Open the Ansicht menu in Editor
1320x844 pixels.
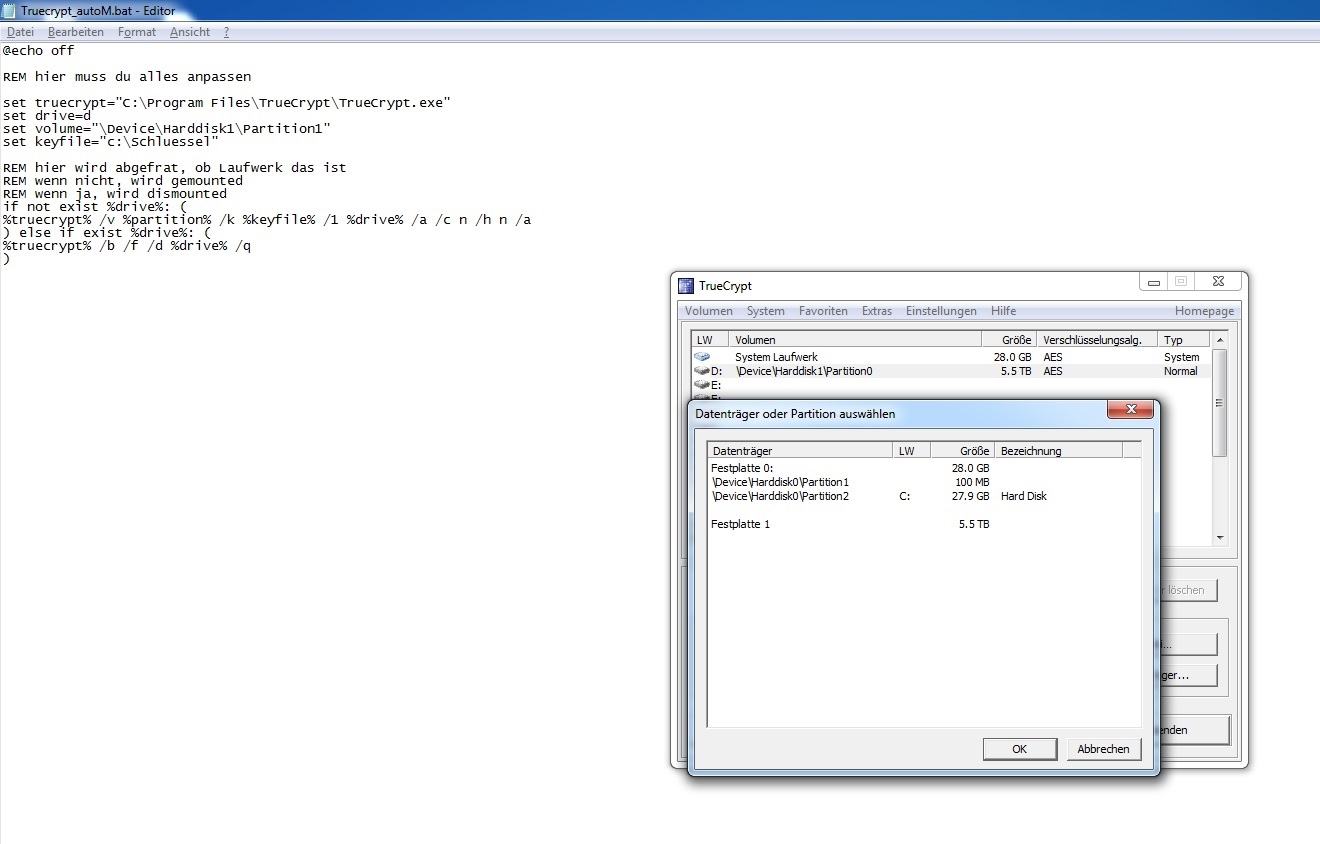coord(190,32)
